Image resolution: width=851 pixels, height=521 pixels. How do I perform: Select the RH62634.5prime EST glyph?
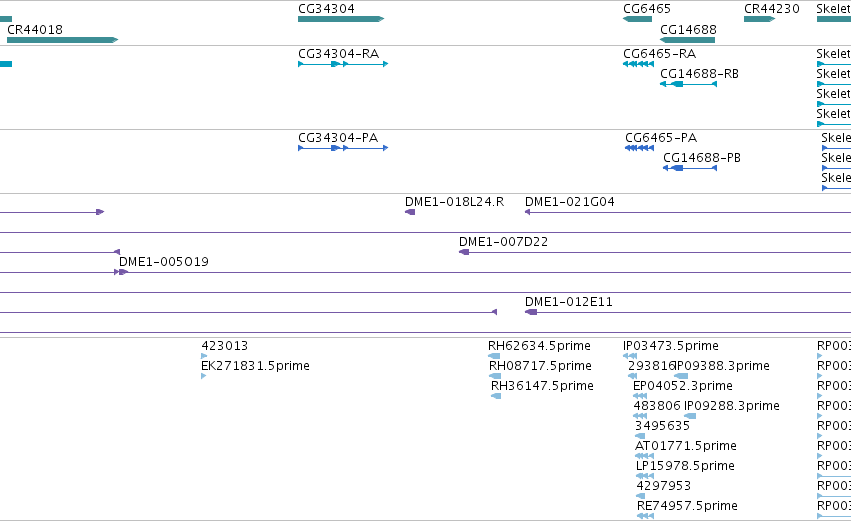click(x=494, y=356)
